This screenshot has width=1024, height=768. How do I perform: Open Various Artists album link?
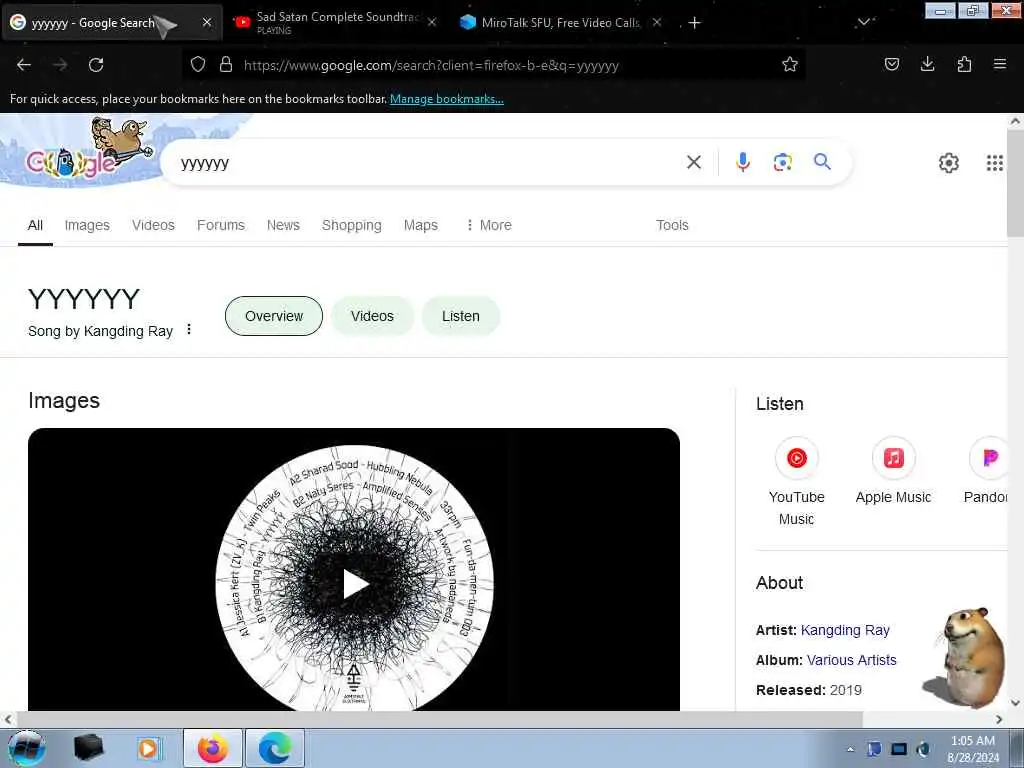(x=852, y=660)
